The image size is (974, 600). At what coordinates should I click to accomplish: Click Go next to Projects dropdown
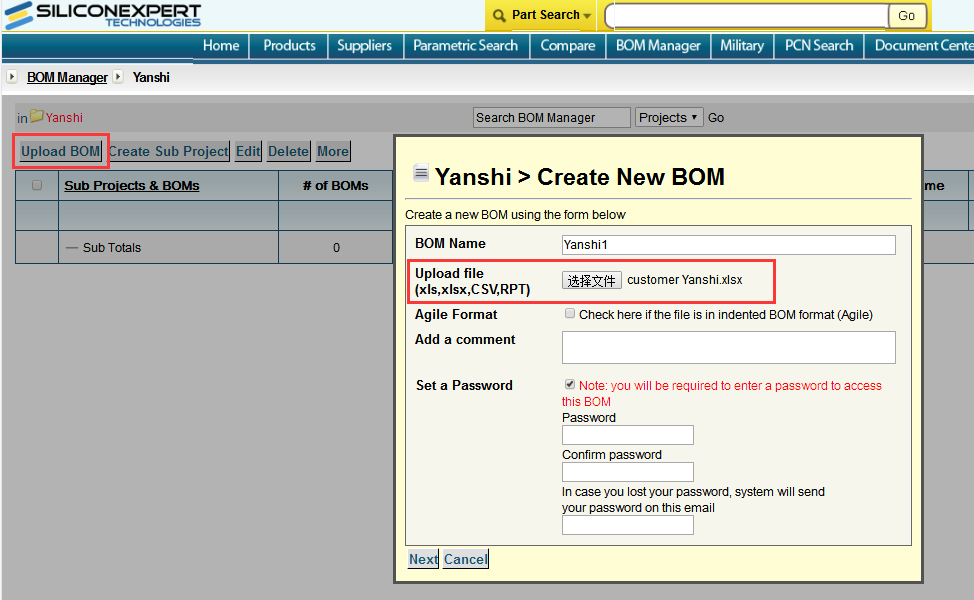pos(716,117)
